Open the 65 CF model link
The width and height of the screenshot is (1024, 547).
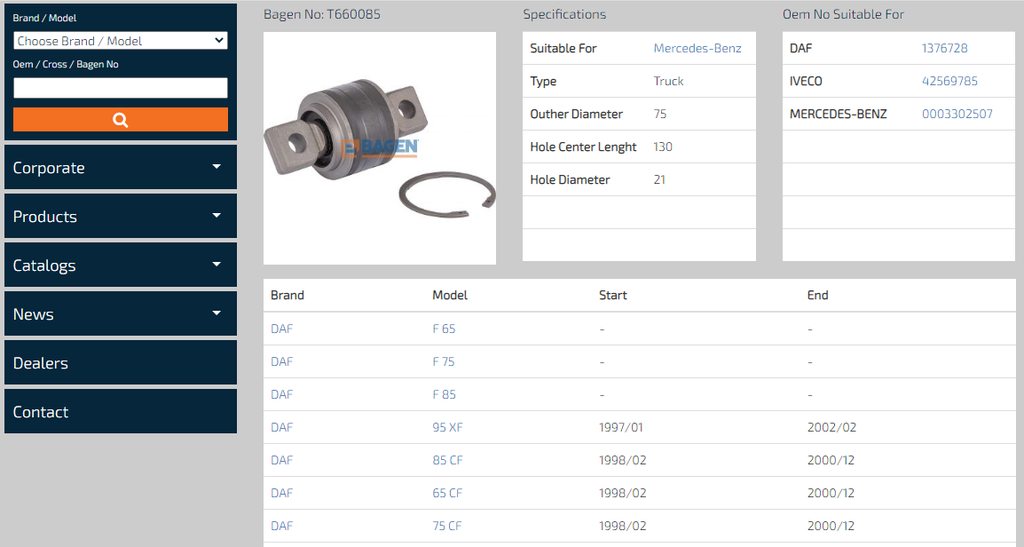point(447,493)
